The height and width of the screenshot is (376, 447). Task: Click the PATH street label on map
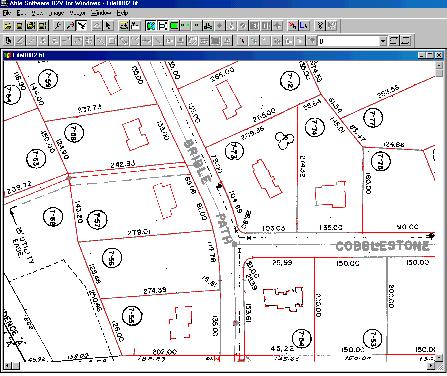(x=224, y=228)
